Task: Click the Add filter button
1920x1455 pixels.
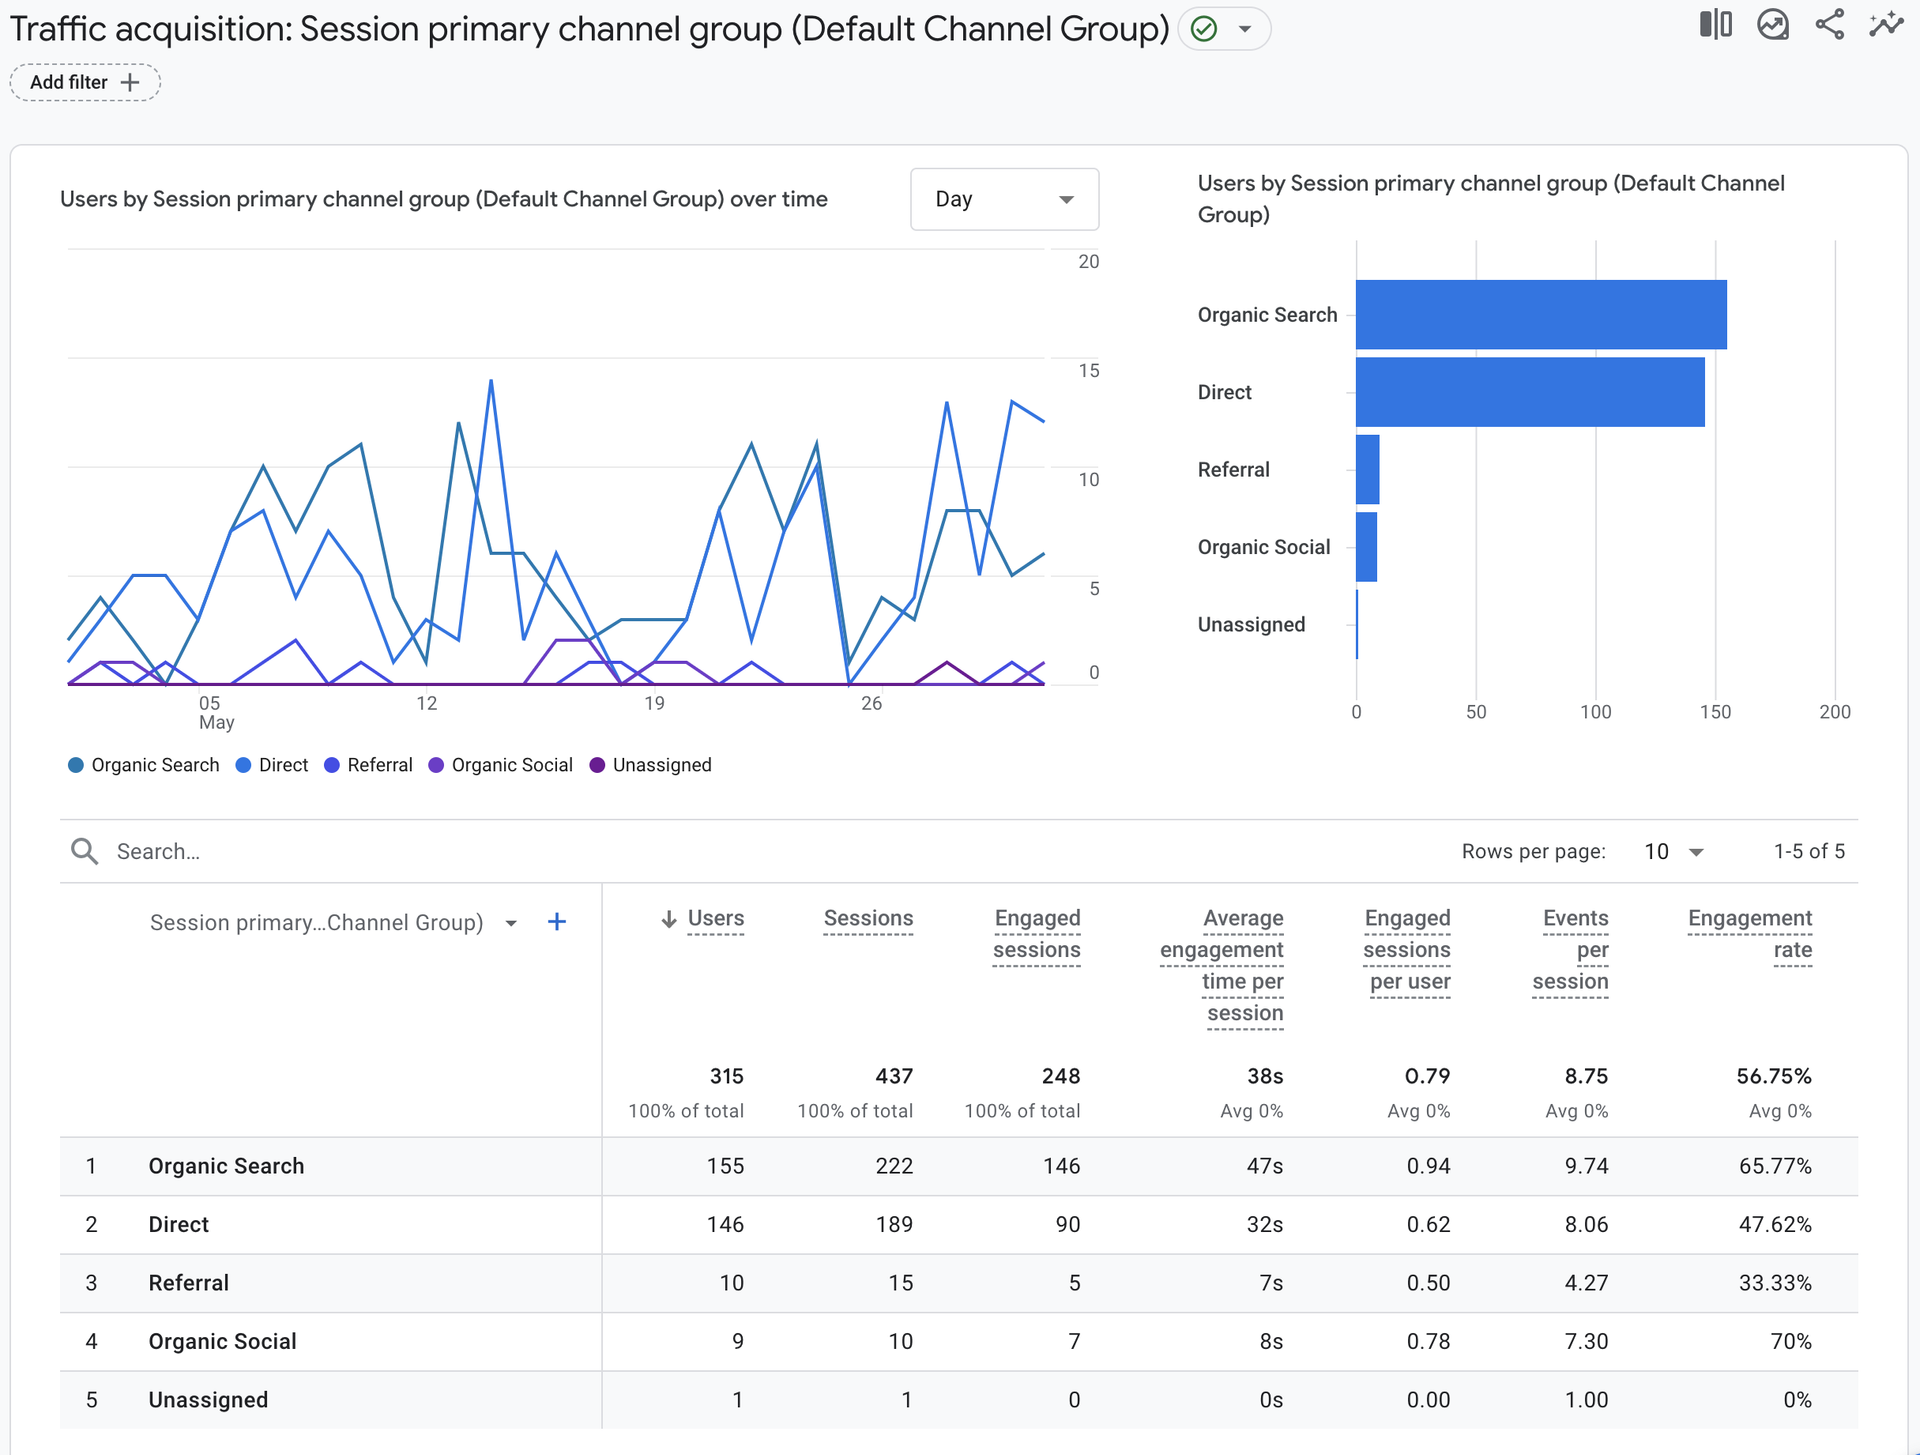Action: (85, 82)
